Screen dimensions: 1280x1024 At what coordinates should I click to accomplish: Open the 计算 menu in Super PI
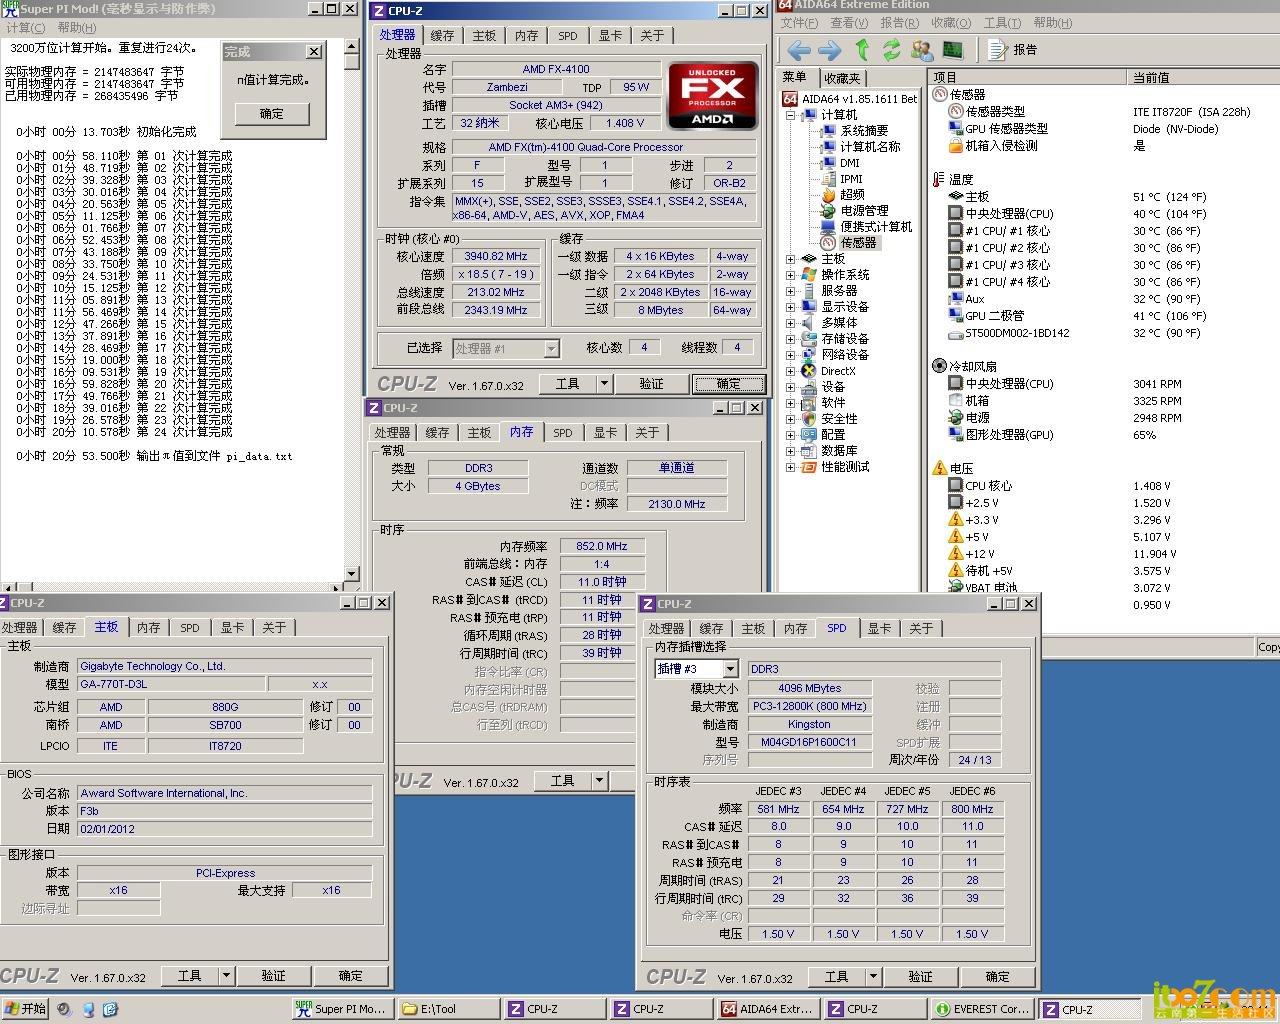point(25,27)
